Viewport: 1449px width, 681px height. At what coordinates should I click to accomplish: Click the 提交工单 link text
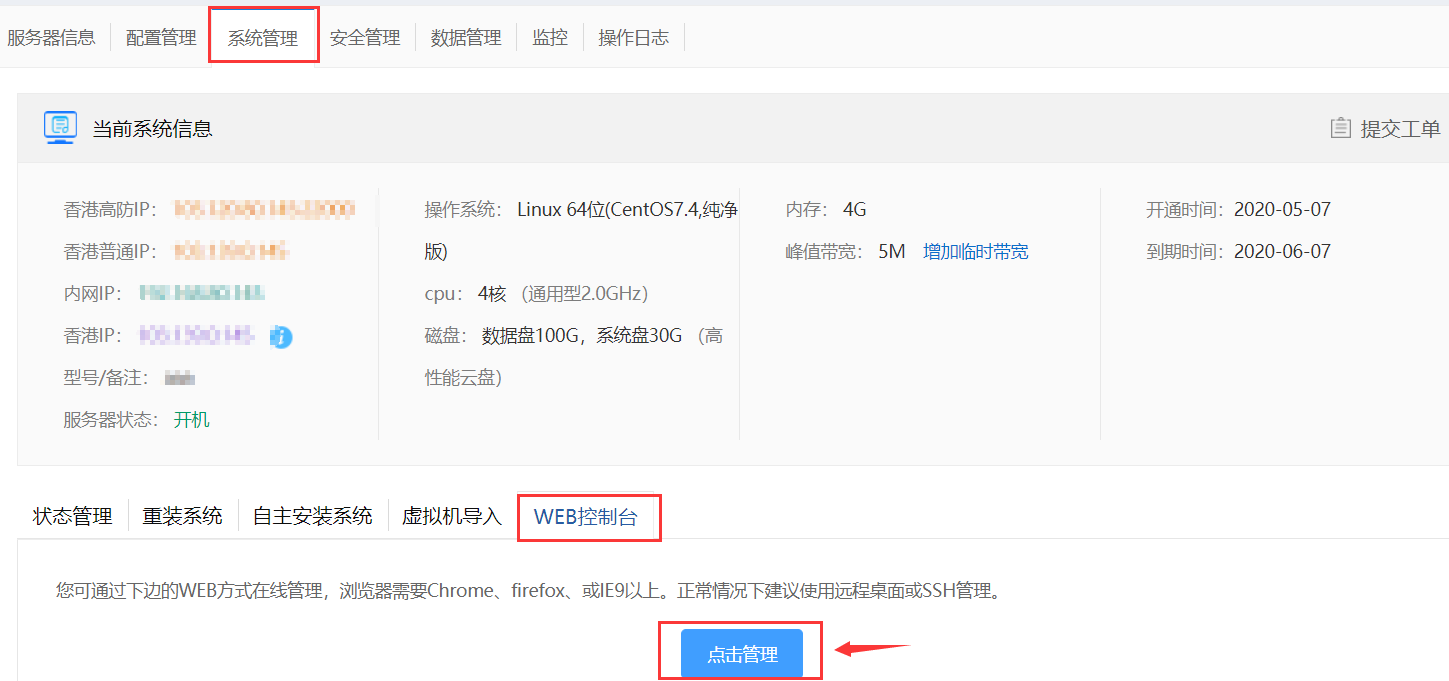click(1400, 129)
